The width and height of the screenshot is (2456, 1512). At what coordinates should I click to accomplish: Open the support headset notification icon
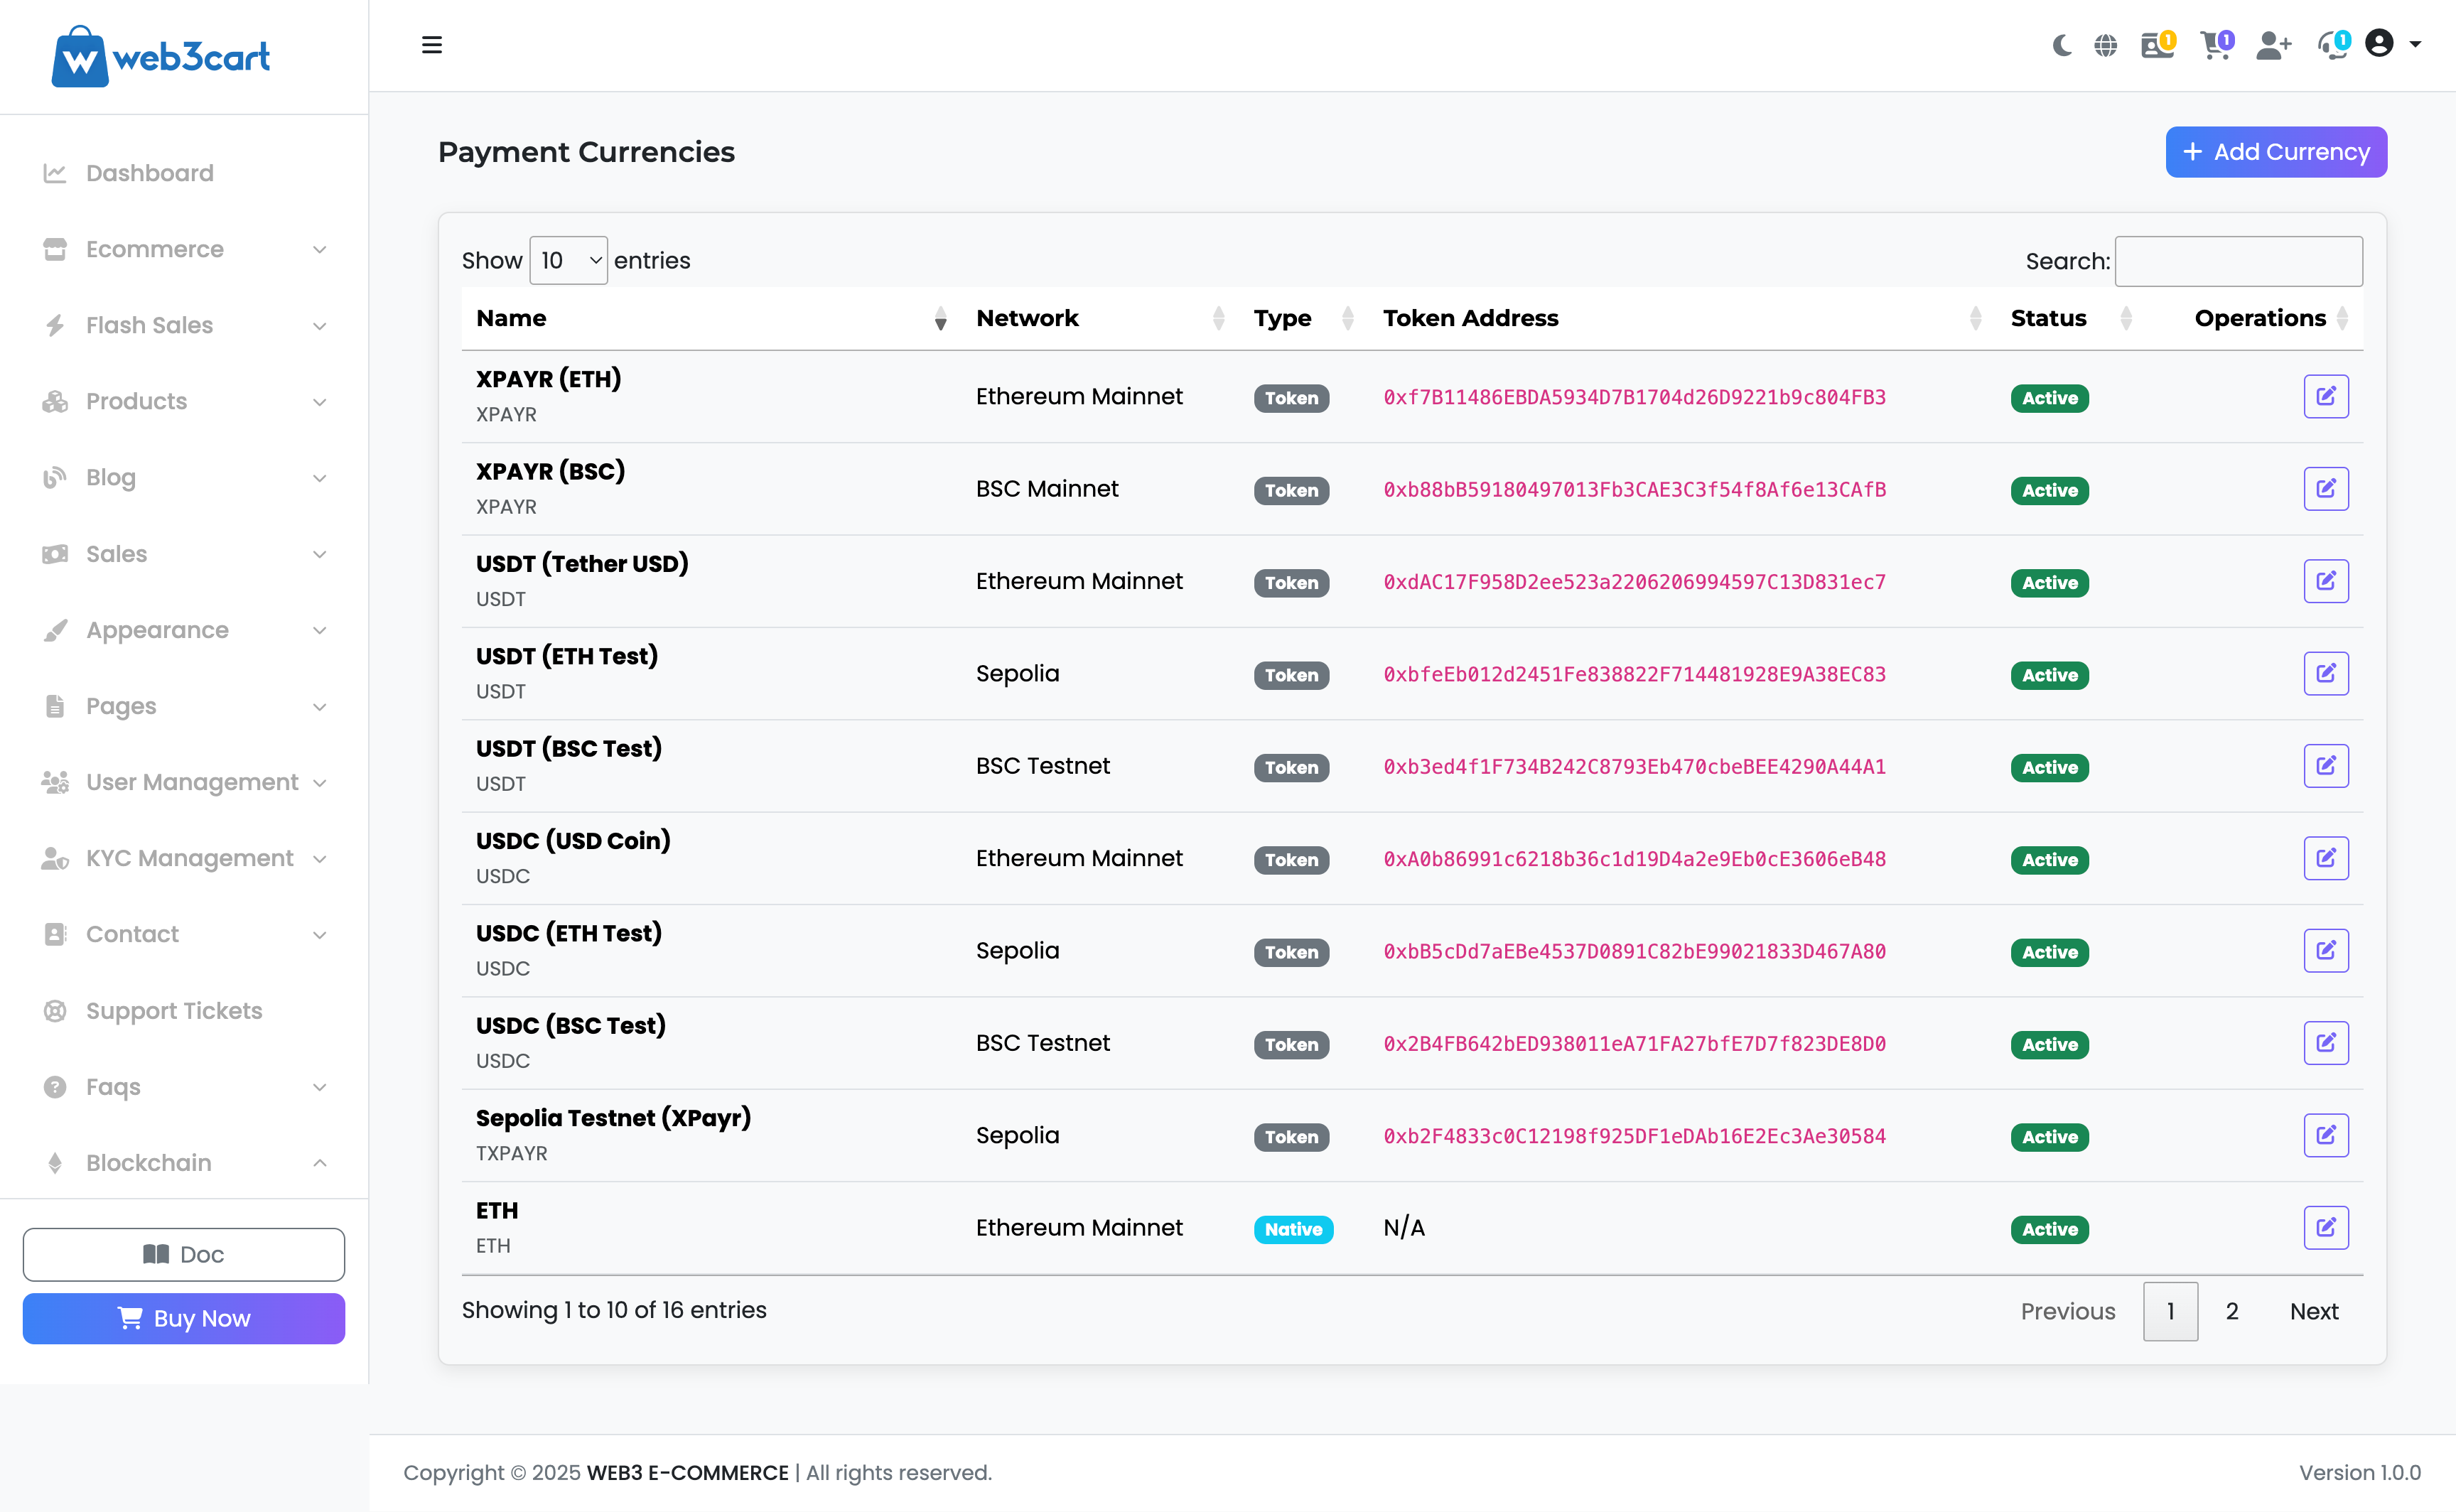2332,45
